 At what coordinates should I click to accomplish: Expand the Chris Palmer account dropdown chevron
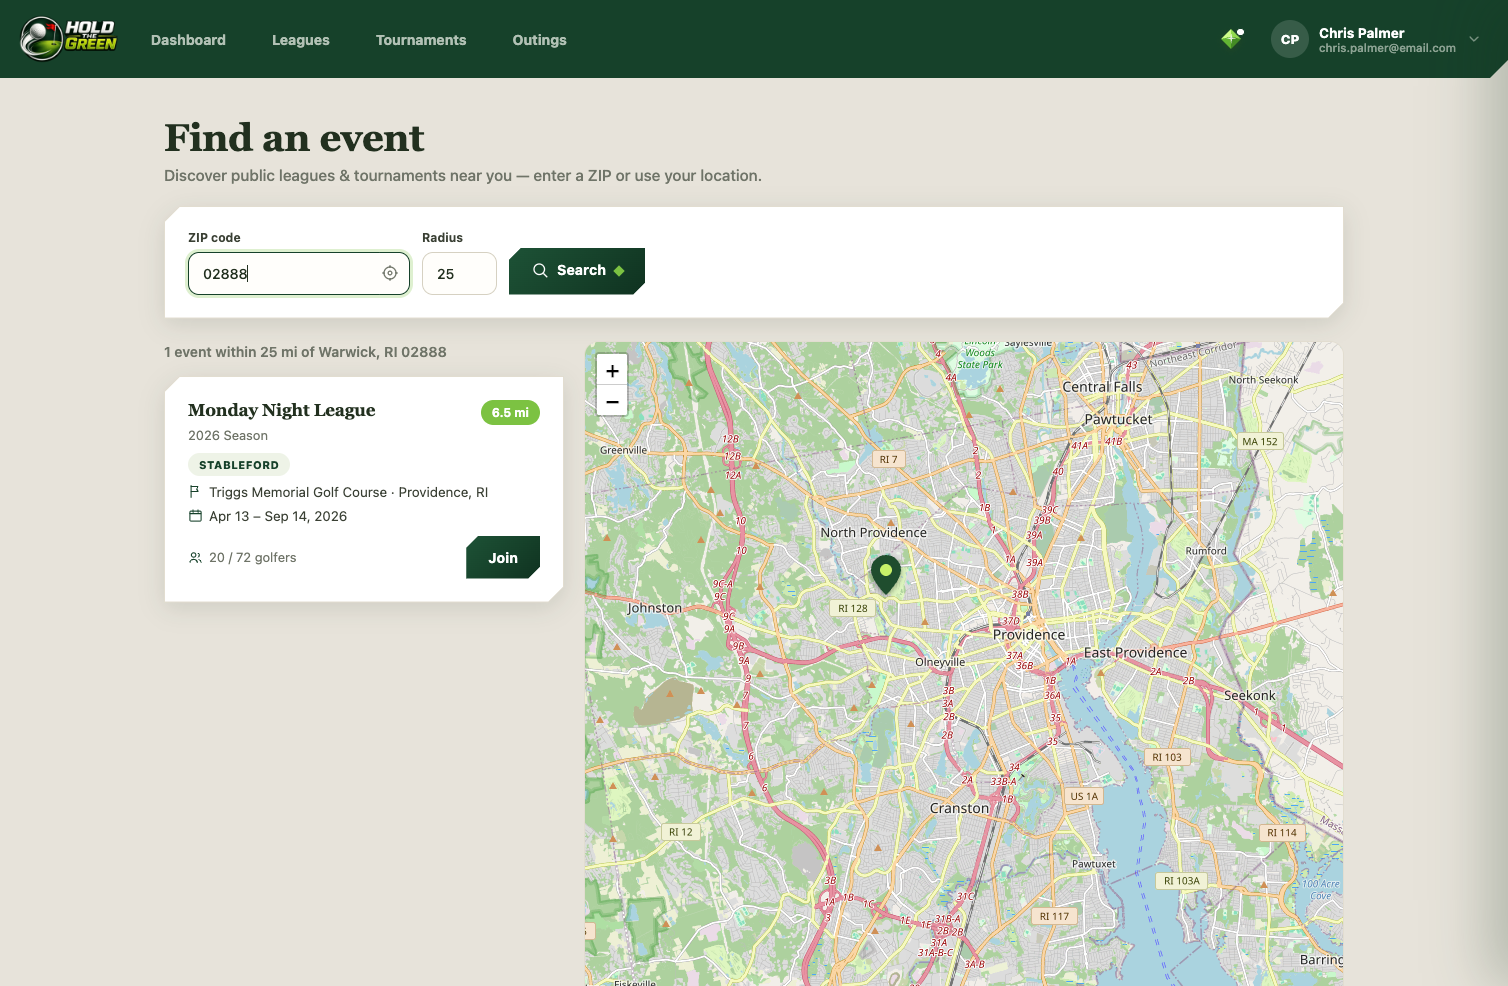[1474, 40]
